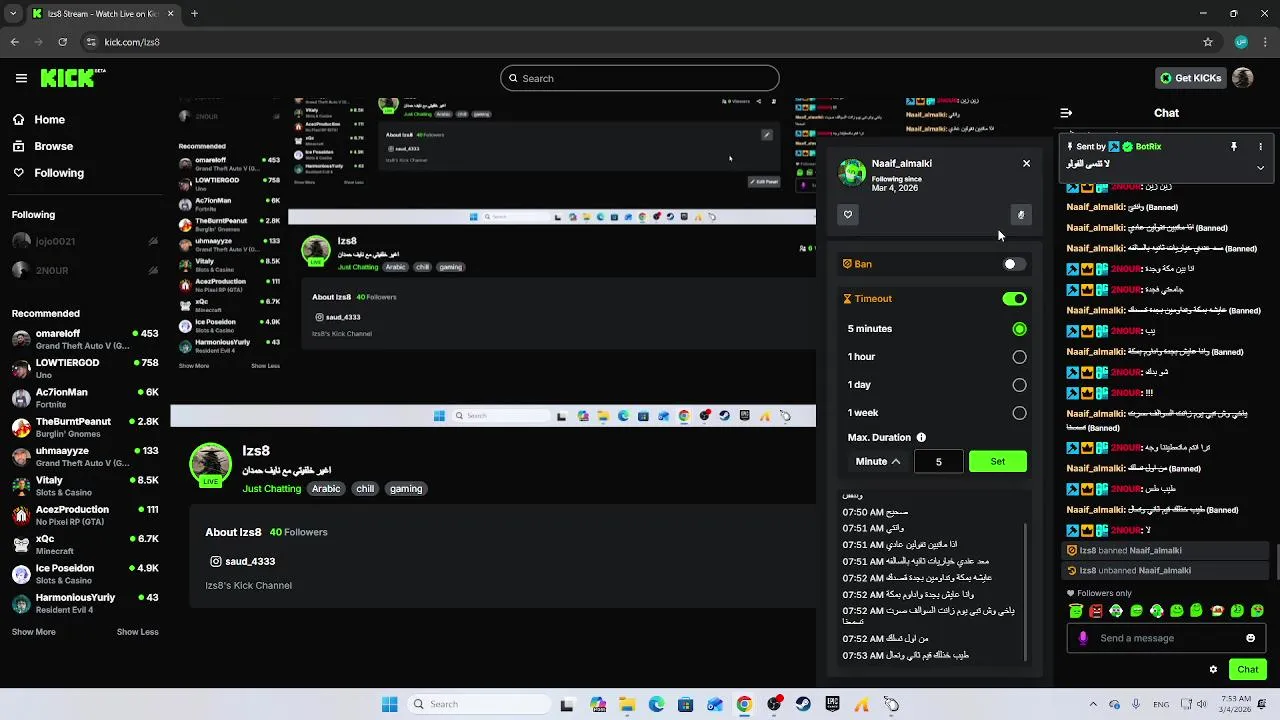Enable the Ban toggle
This screenshot has width=1280, height=720.
click(1014, 264)
